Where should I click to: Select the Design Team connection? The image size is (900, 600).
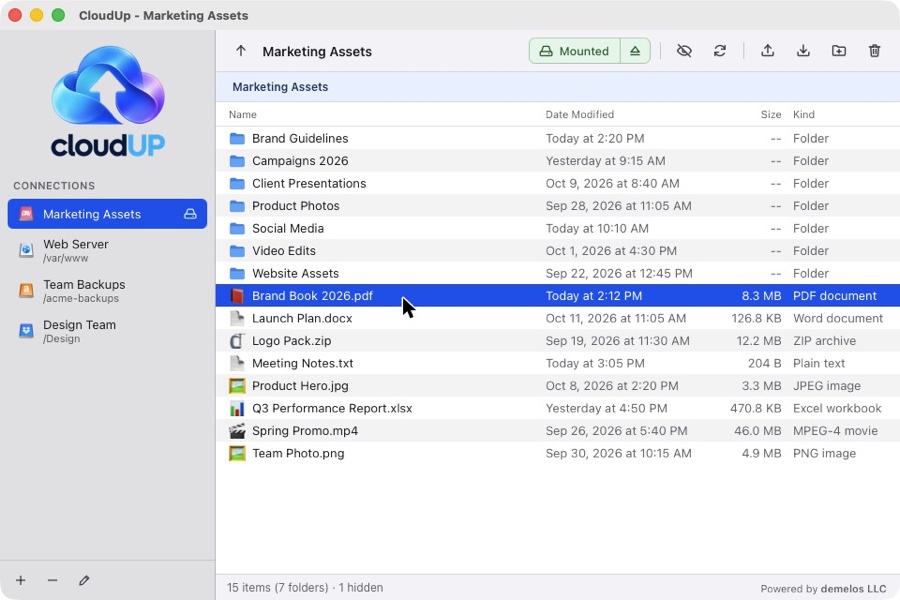[107, 331]
